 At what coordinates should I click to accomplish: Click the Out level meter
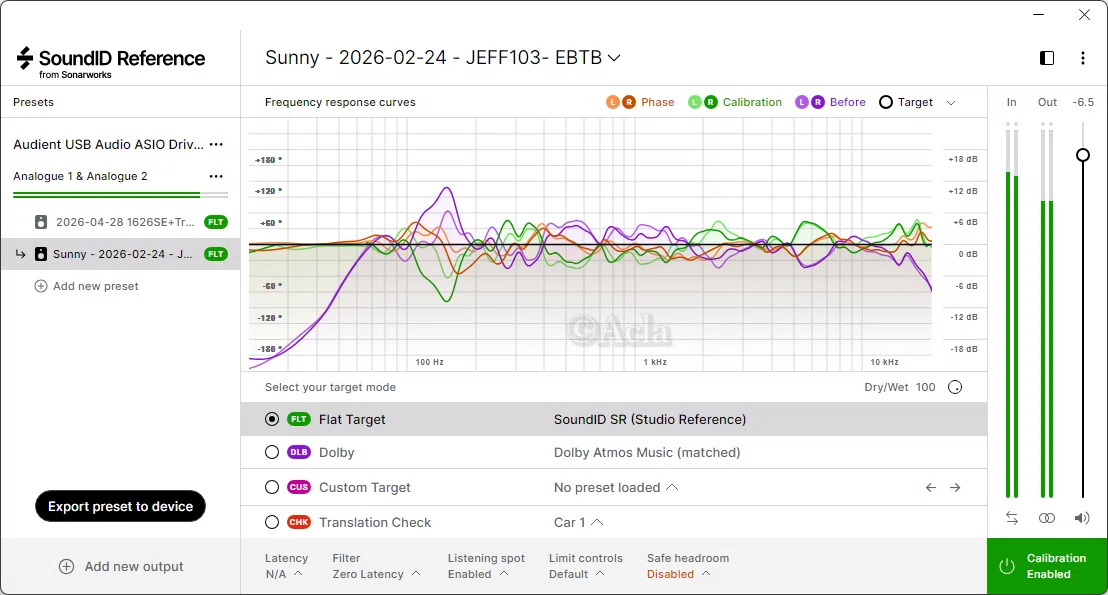pos(1047,310)
